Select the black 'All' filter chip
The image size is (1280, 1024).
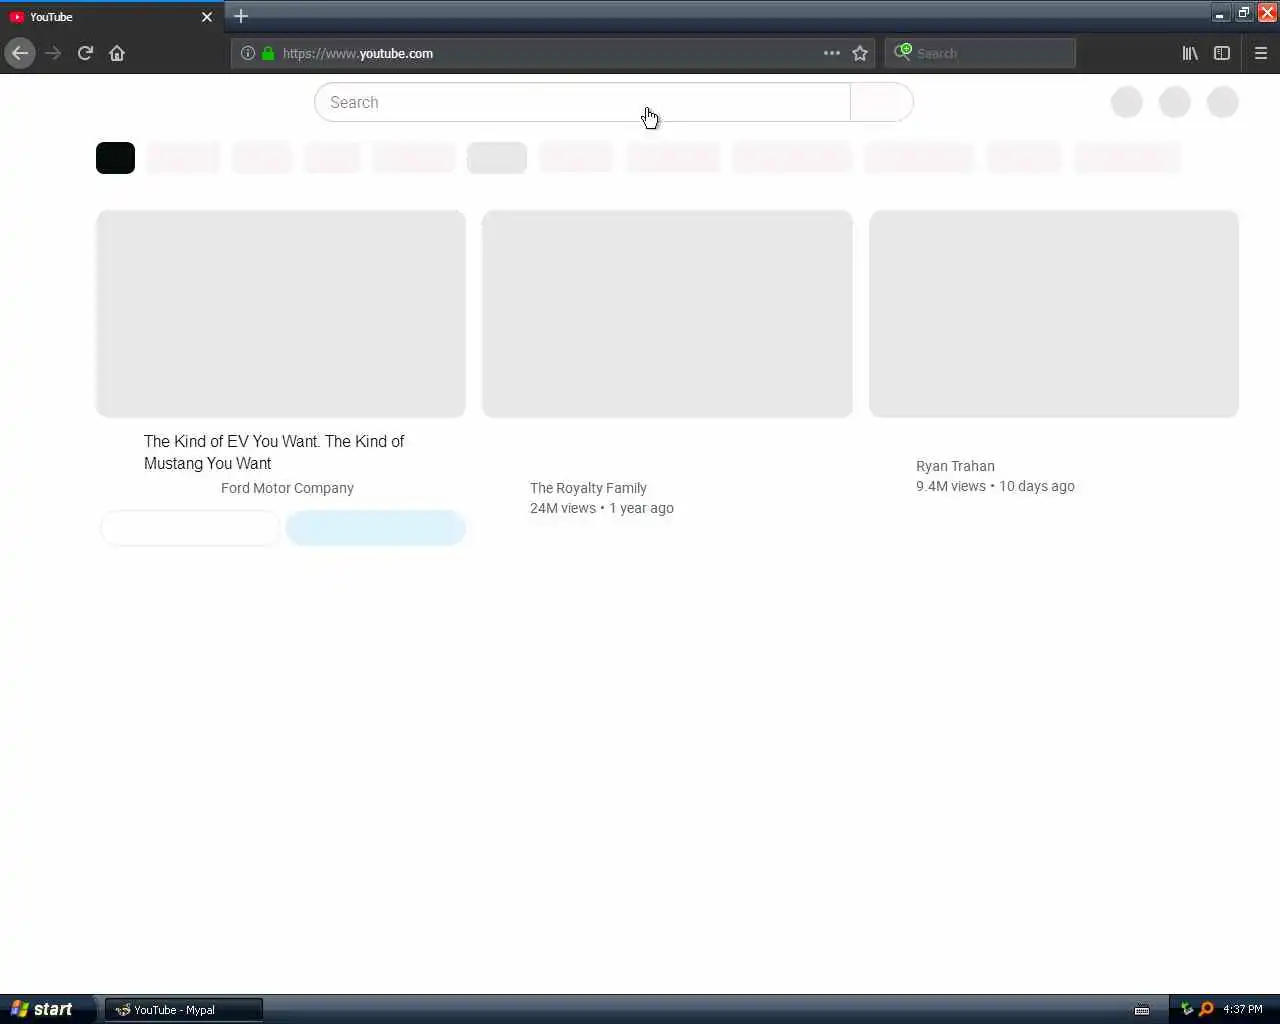pos(115,158)
